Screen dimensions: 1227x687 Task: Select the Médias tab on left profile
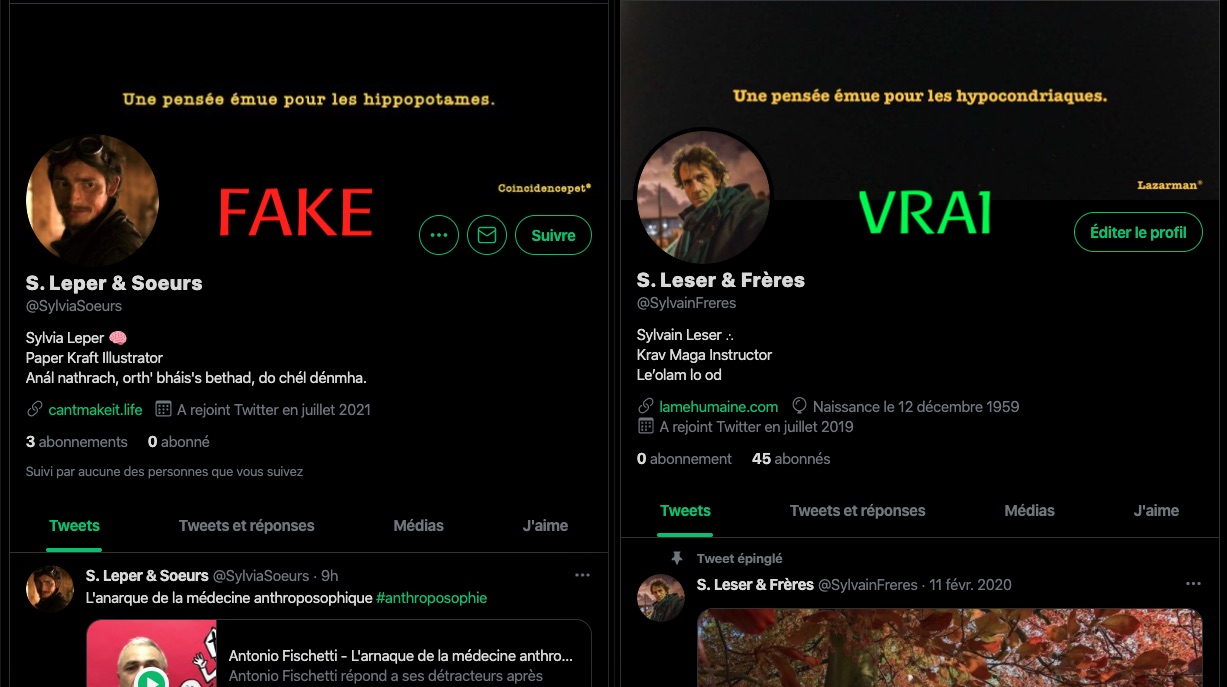418,525
